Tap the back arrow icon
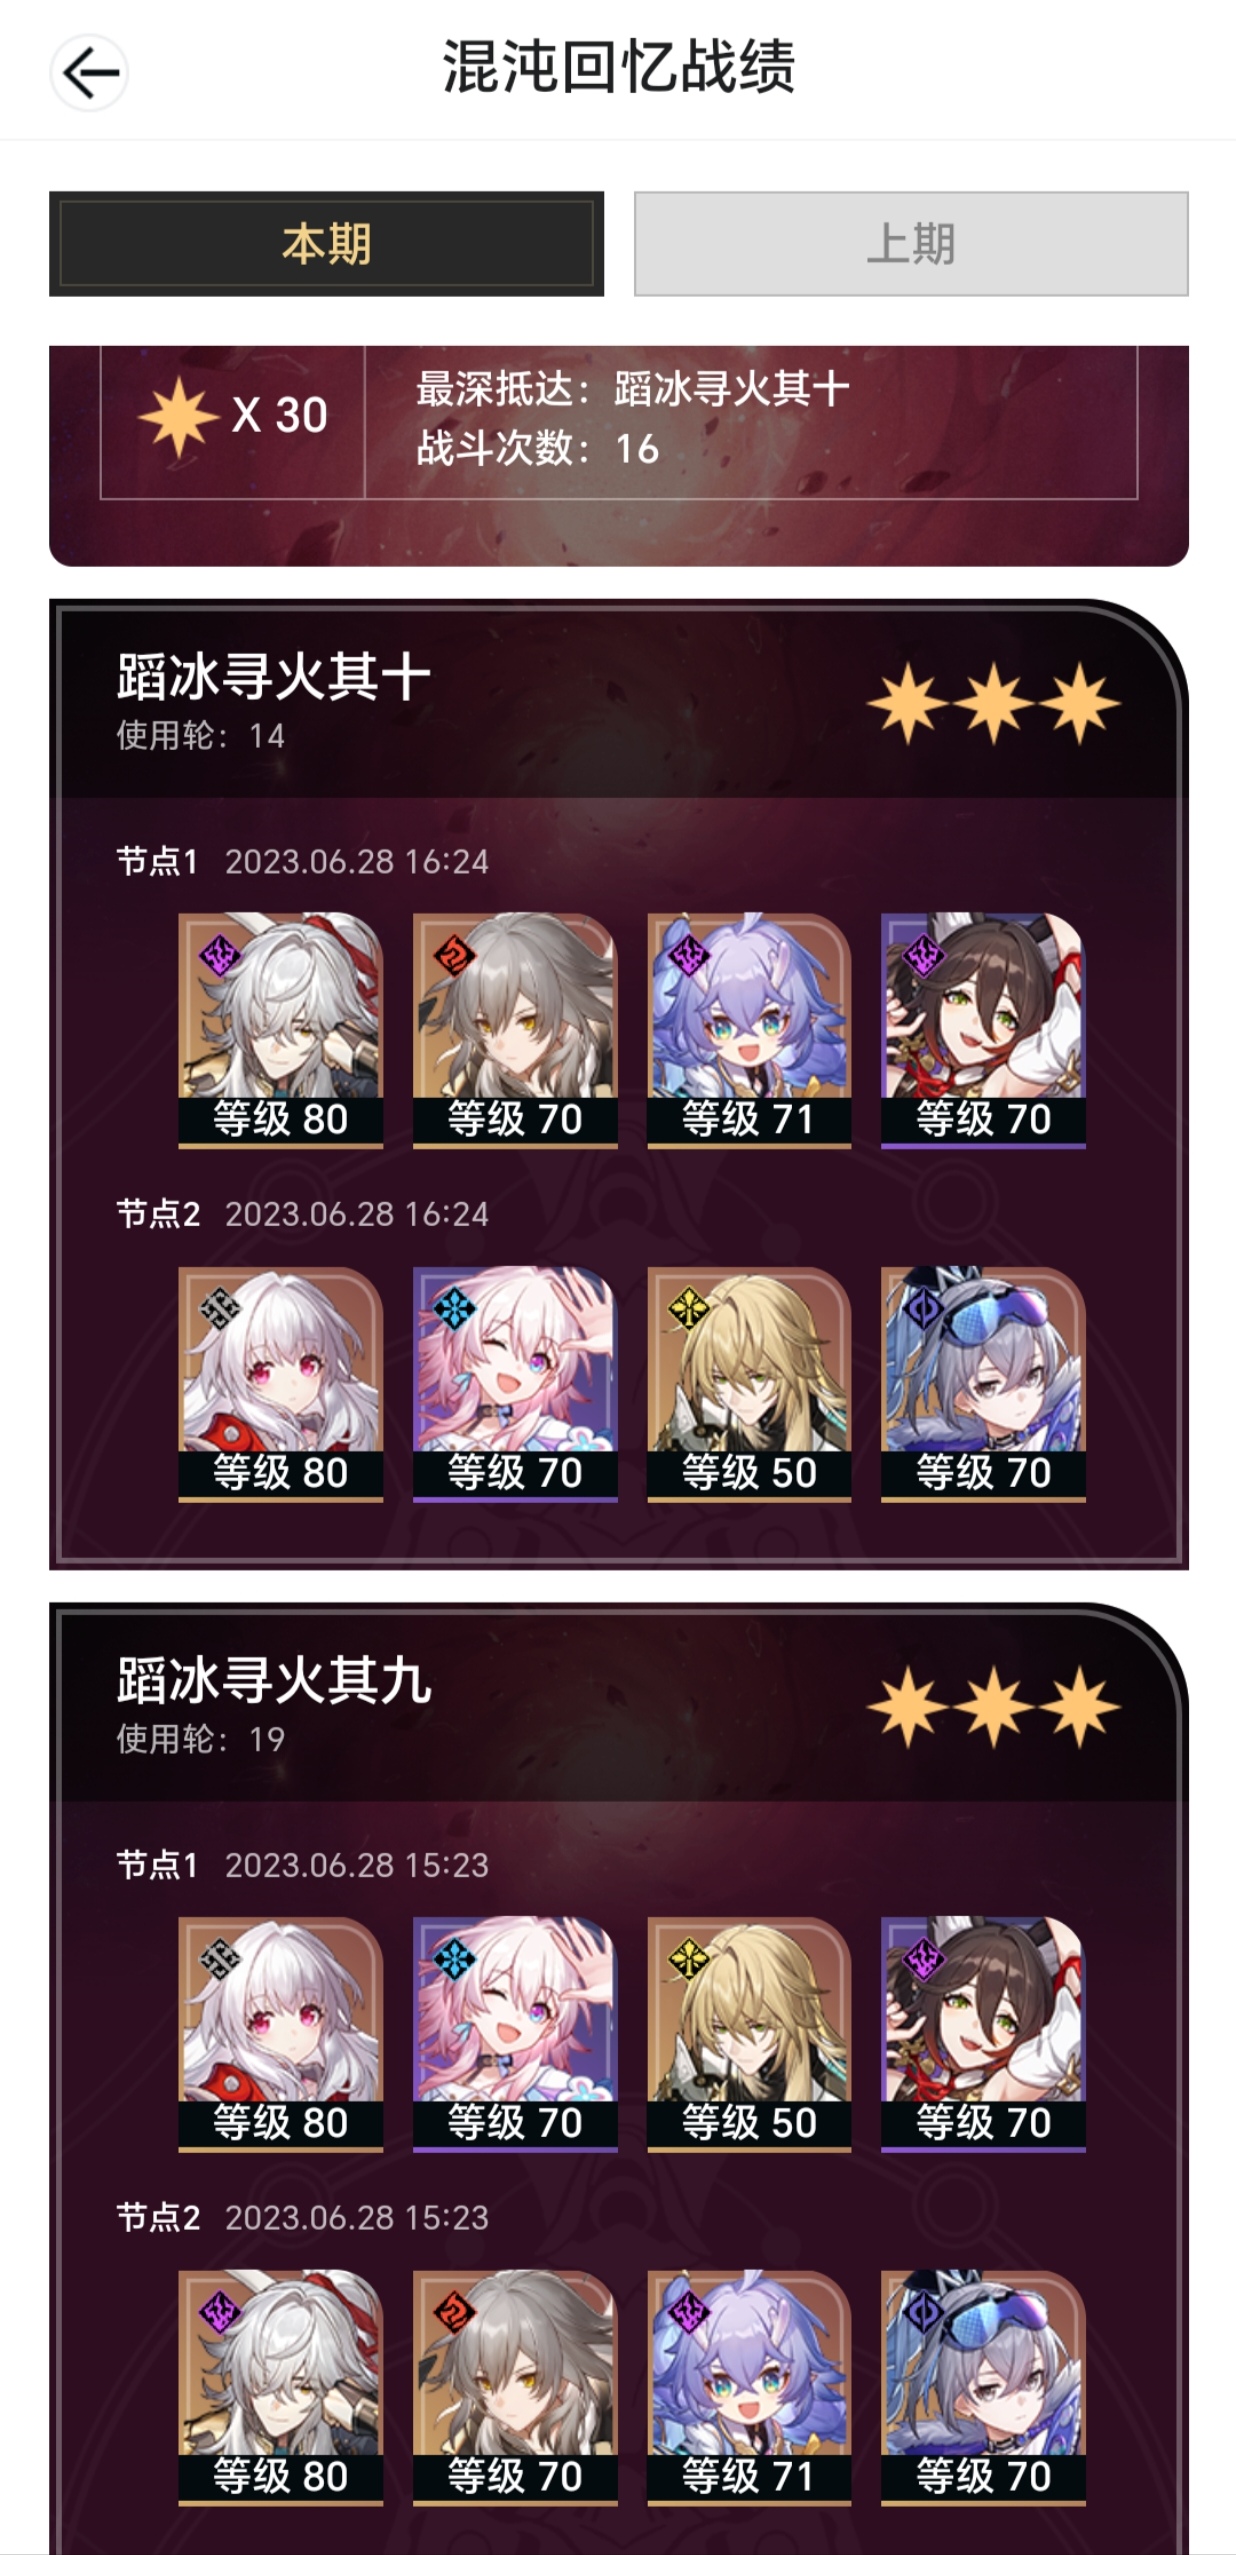This screenshot has height=2555, width=1236. pyautogui.click(x=89, y=72)
